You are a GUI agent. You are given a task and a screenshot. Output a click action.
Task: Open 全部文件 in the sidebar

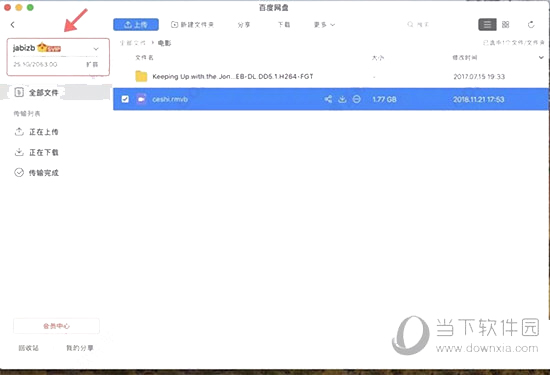click(56, 93)
